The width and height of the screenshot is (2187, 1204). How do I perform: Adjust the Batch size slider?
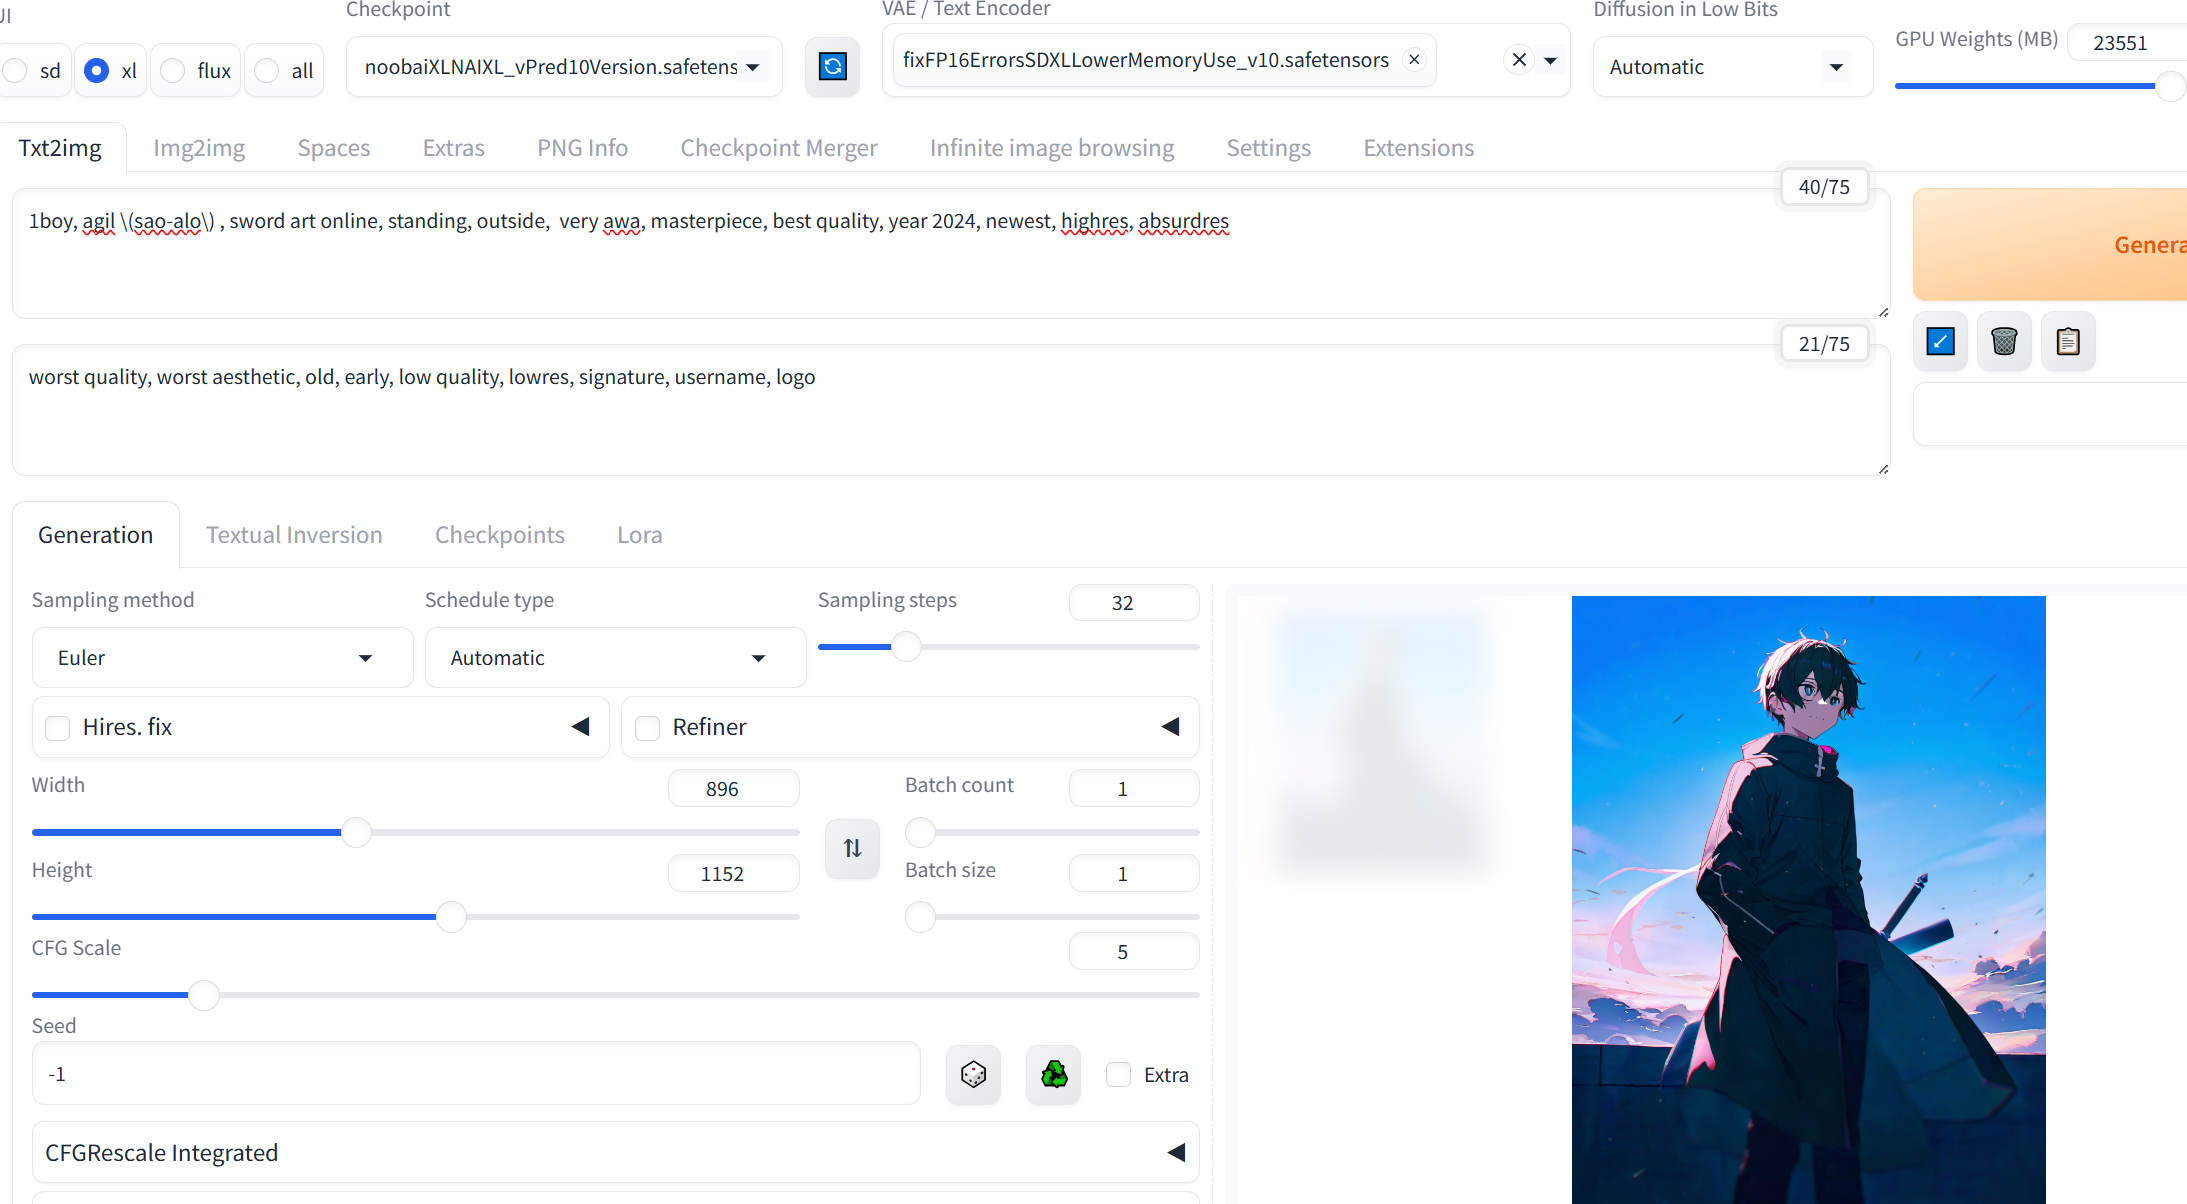[x=1052, y=917]
